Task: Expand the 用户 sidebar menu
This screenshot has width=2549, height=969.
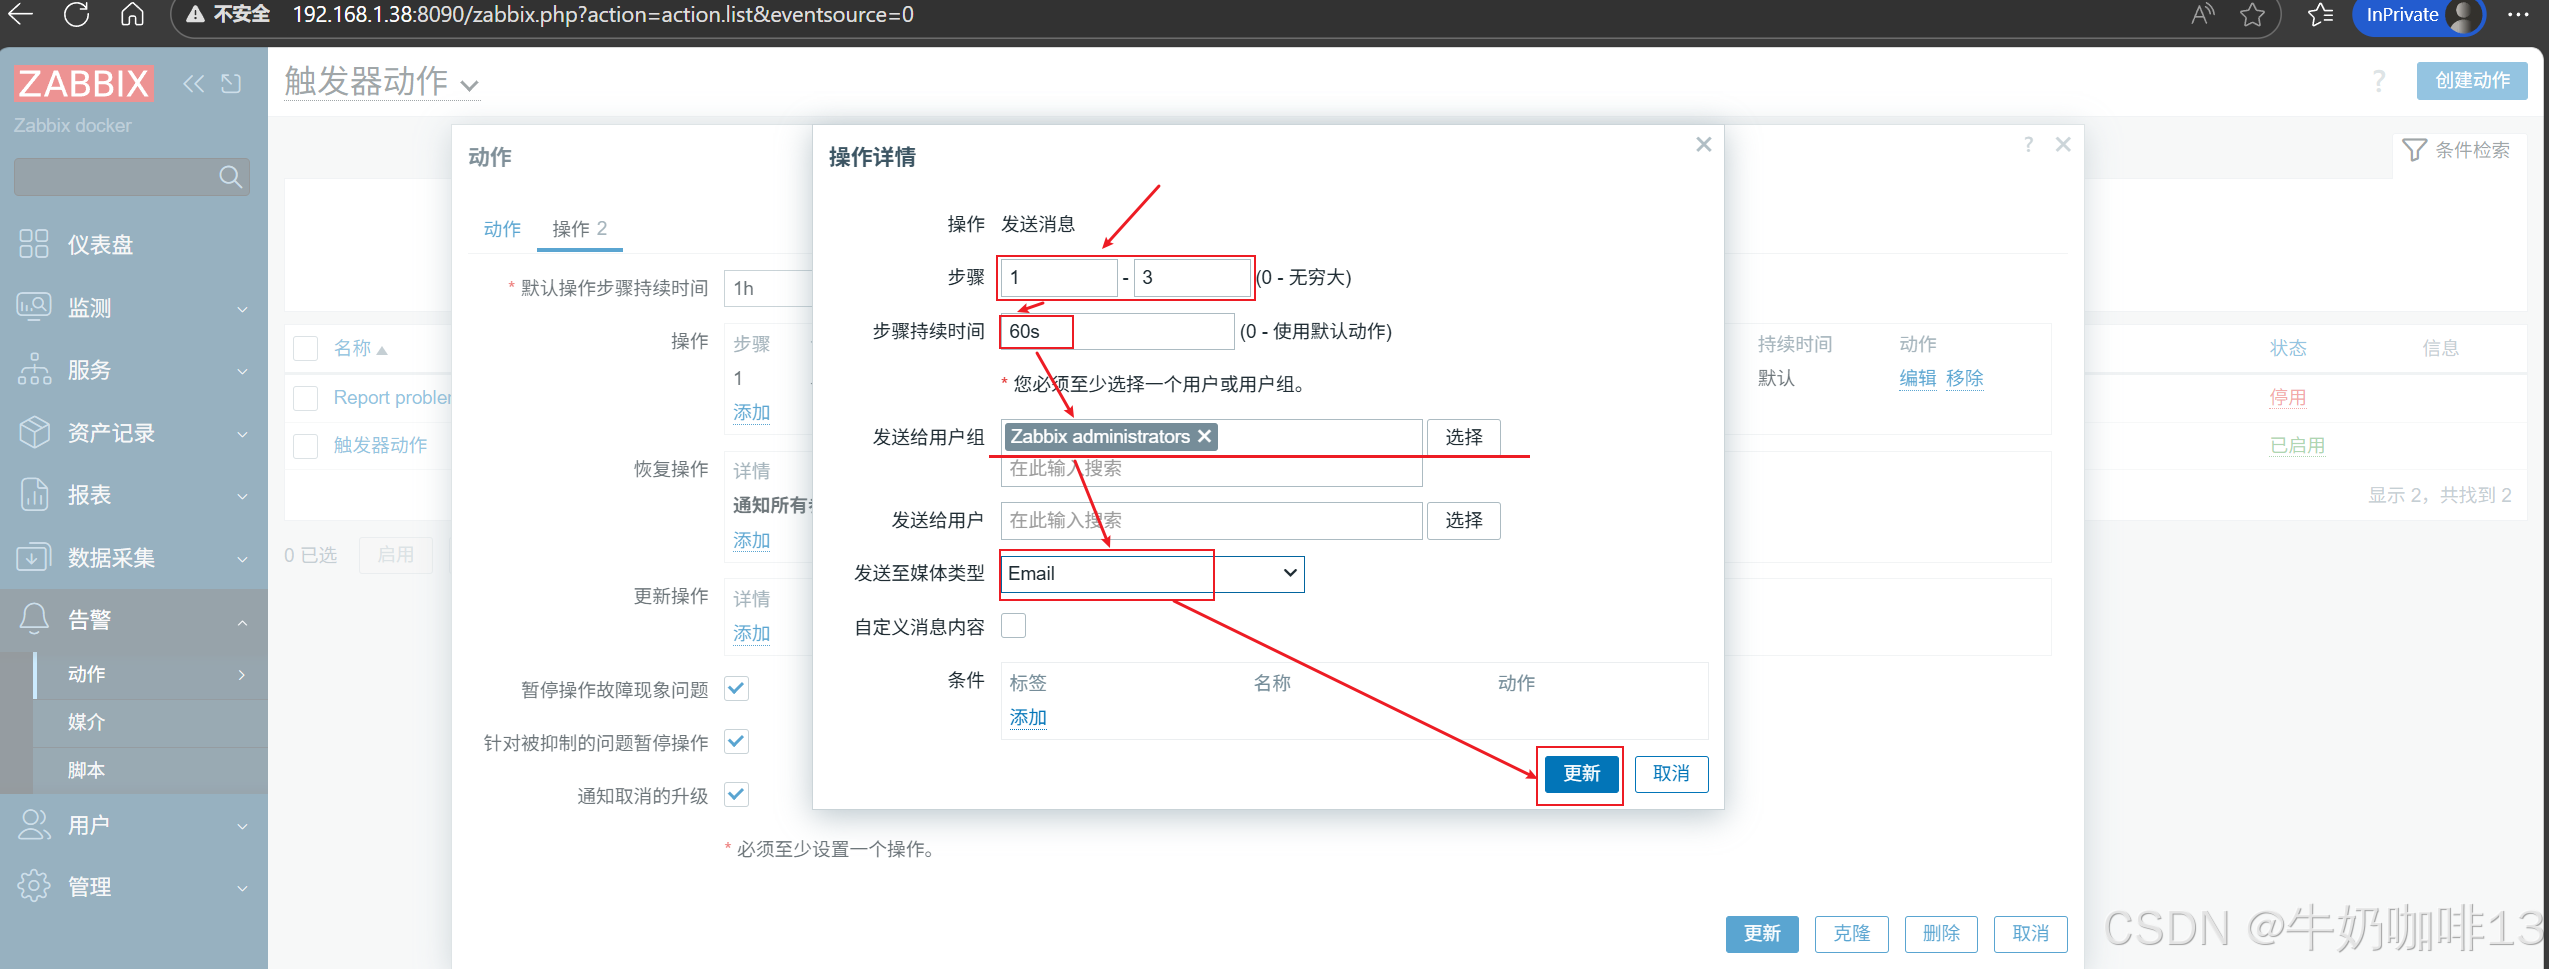Action: coord(242,826)
